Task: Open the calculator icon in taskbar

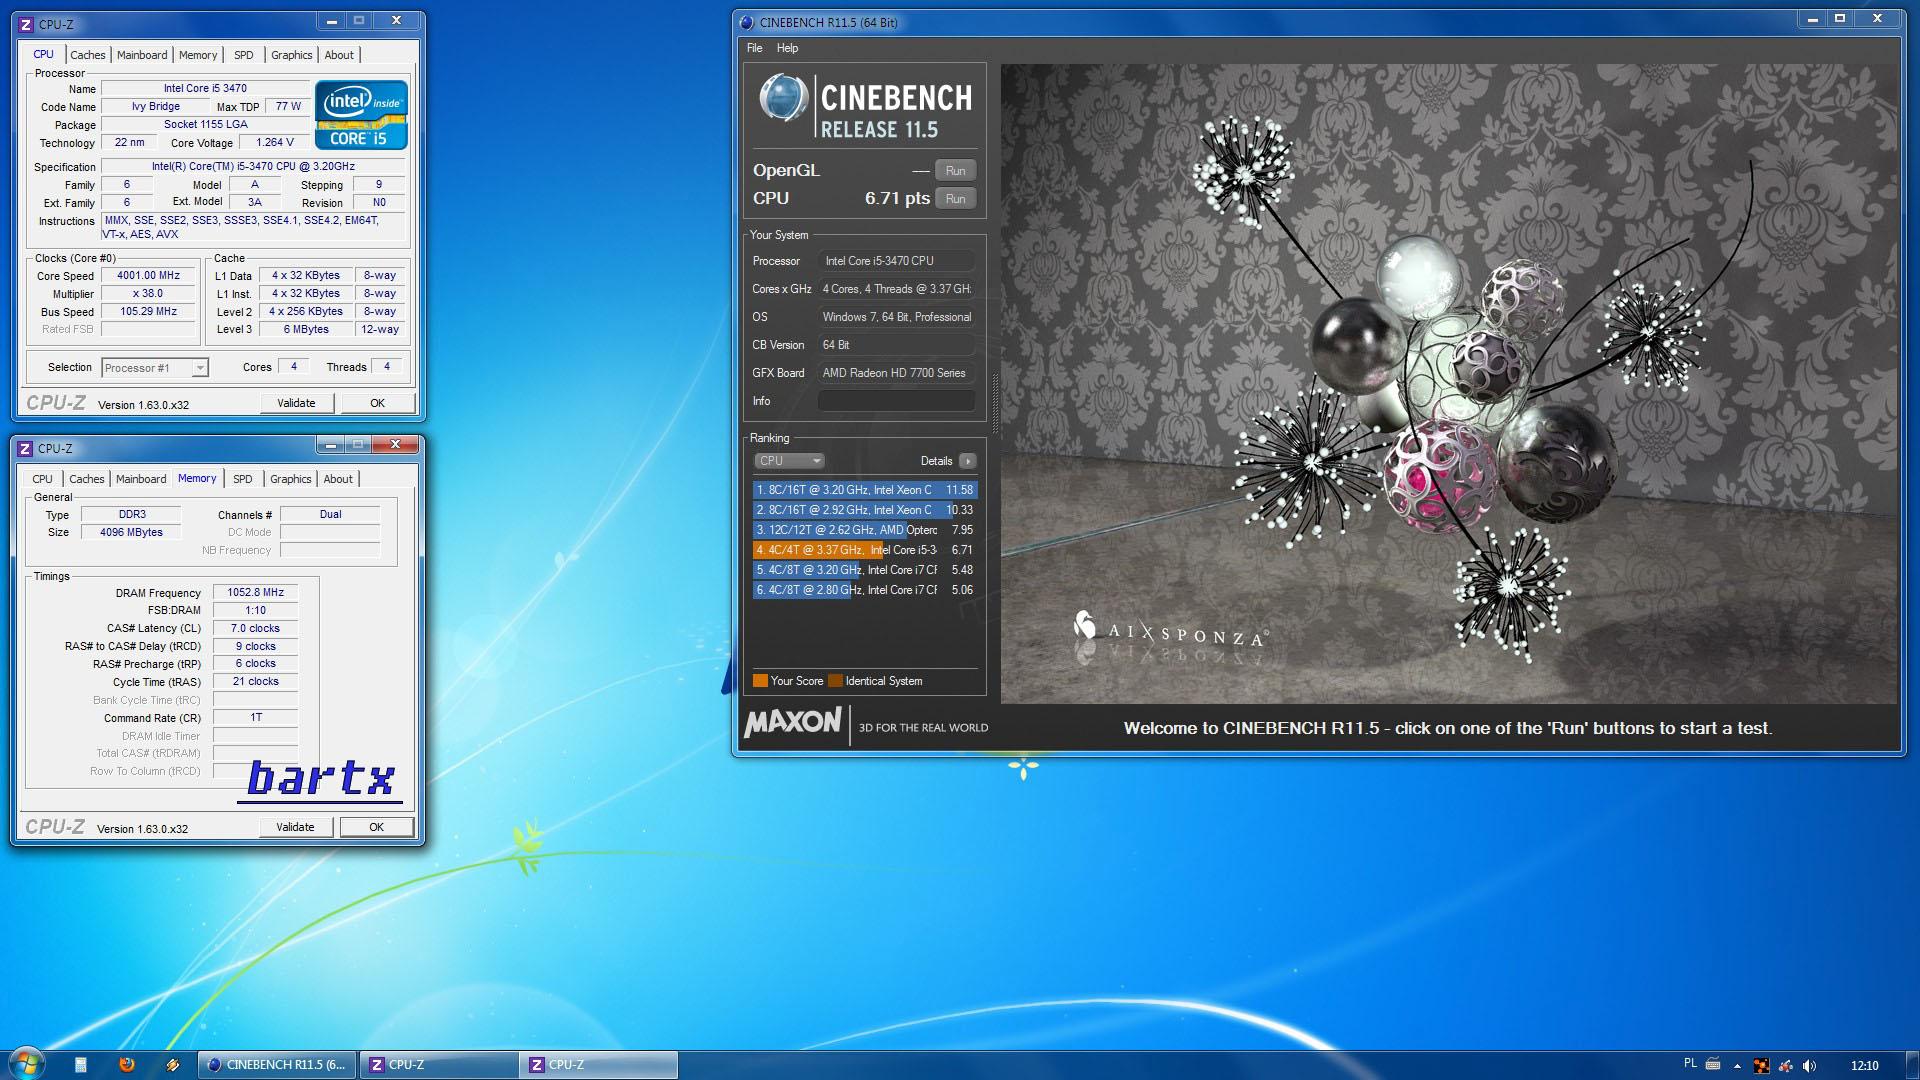Action: click(x=81, y=1065)
